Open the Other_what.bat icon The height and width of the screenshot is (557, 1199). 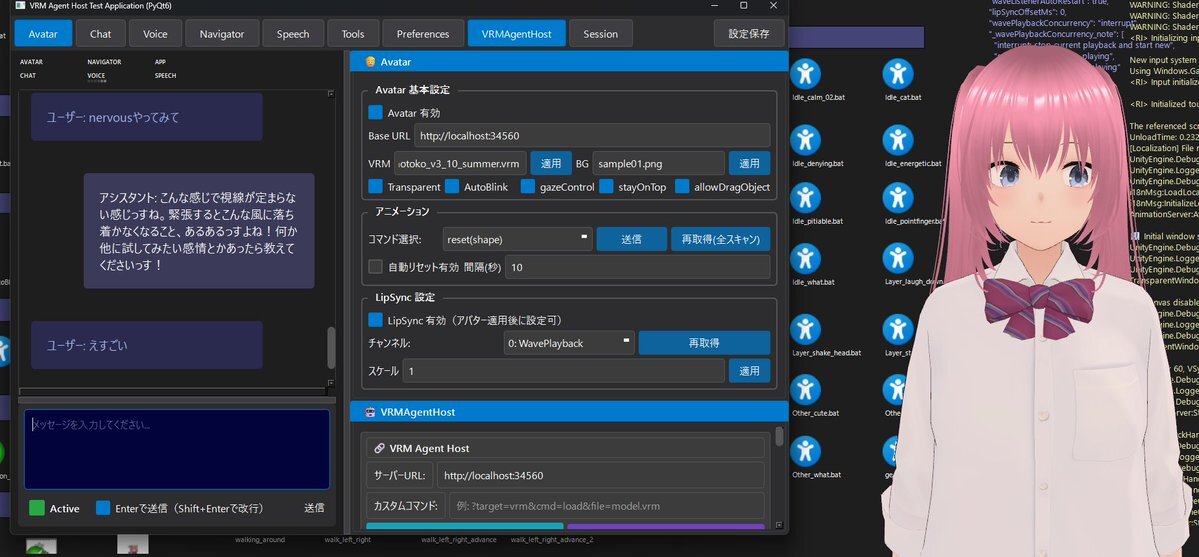[x=804, y=452]
